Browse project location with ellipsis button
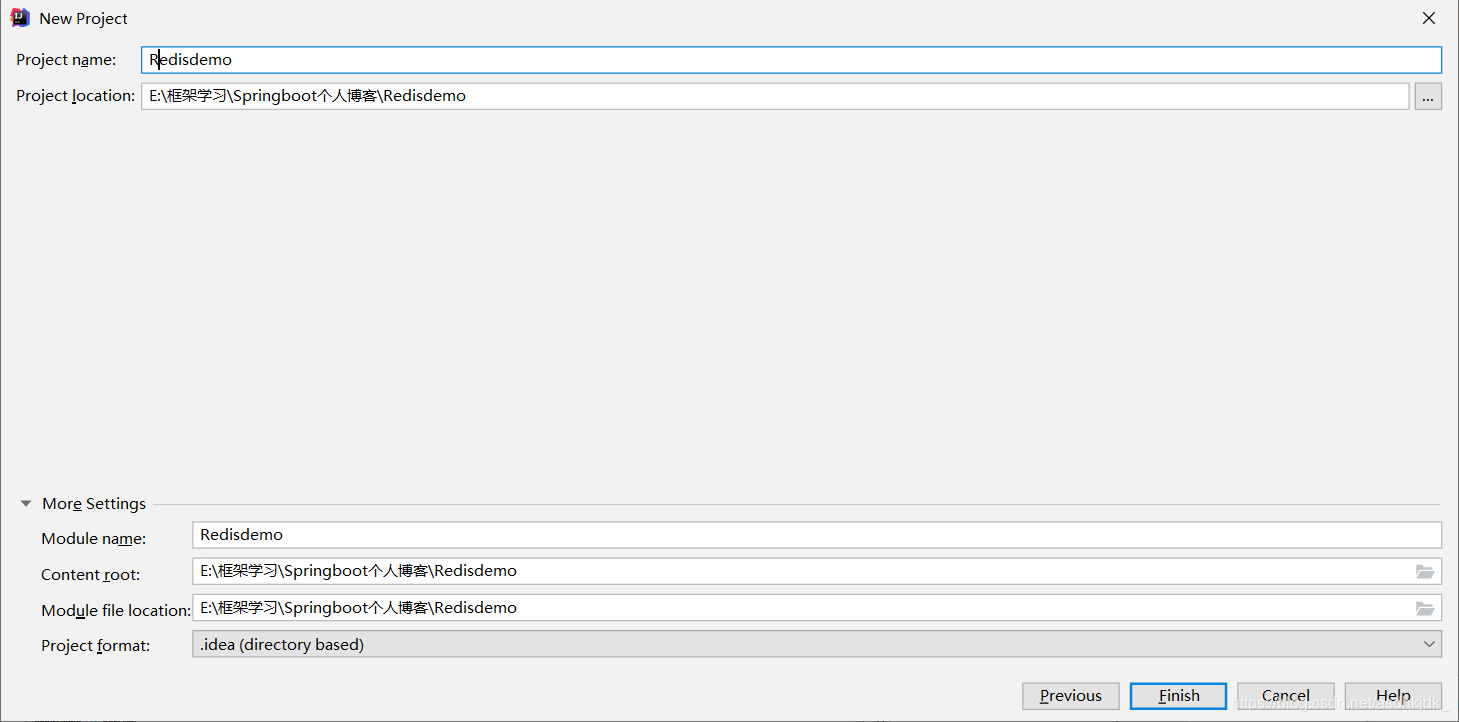The image size is (1459, 722). (1428, 96)
